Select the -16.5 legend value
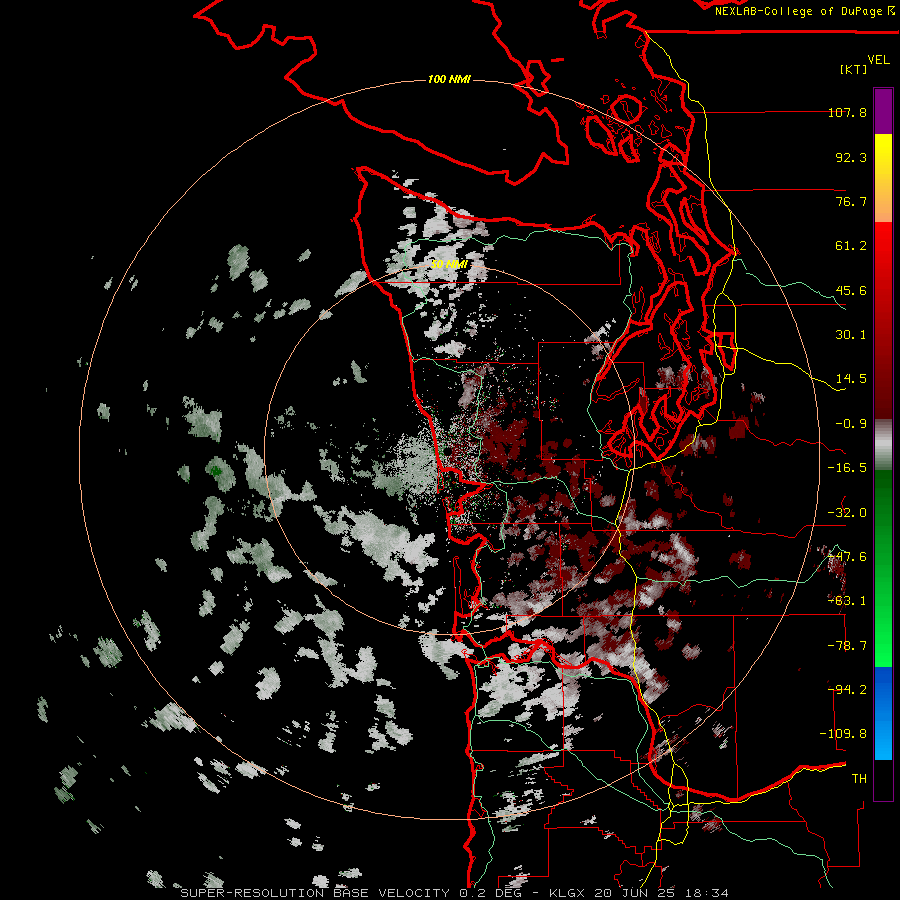900x900 pixels. coord(848,468)
